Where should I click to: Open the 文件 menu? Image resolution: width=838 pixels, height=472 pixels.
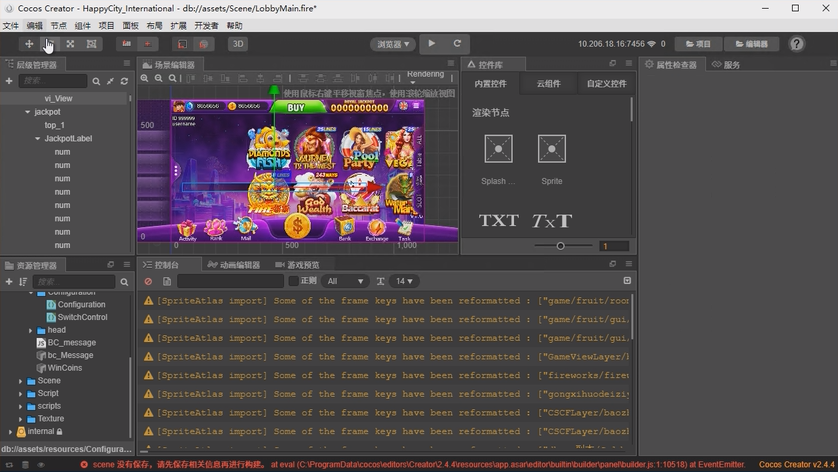coord(11,26)
